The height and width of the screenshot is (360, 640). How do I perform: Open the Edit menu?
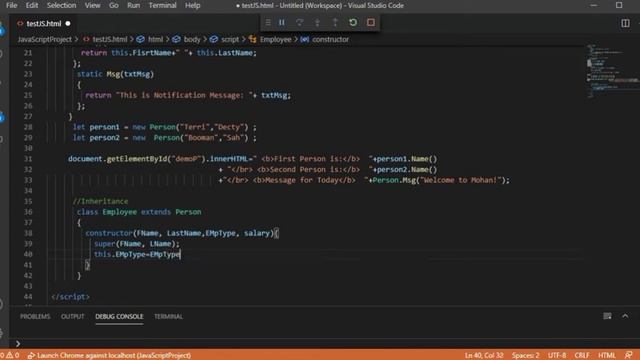[32, 5]
